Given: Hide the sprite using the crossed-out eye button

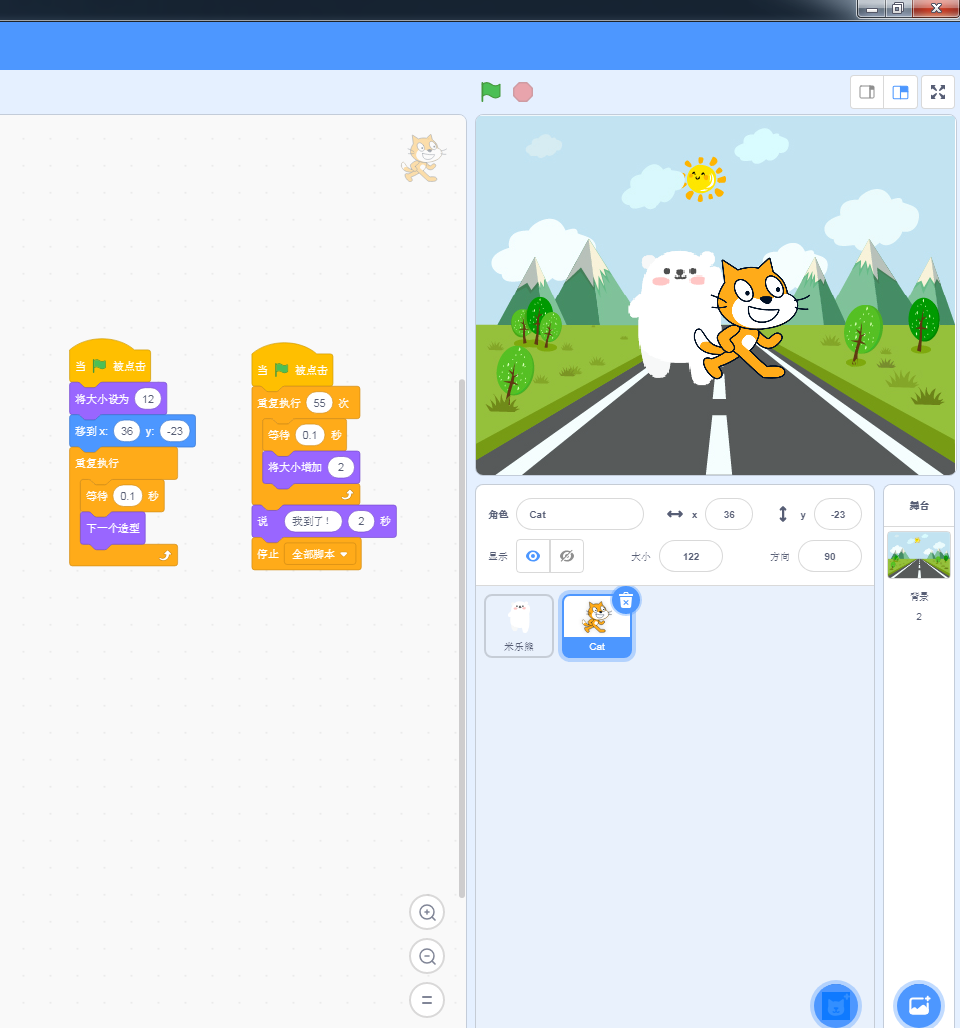Looking at the screenshot, I should pos(567,556).
